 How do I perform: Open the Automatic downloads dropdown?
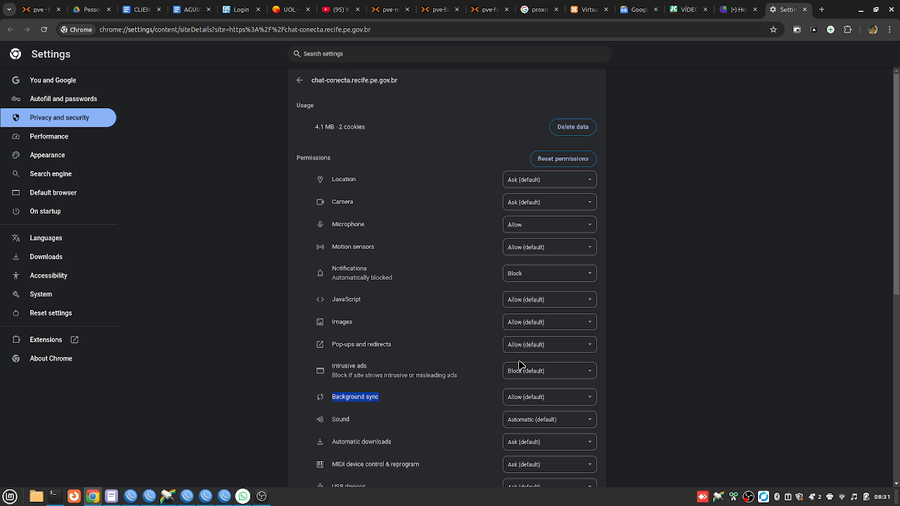549,442
